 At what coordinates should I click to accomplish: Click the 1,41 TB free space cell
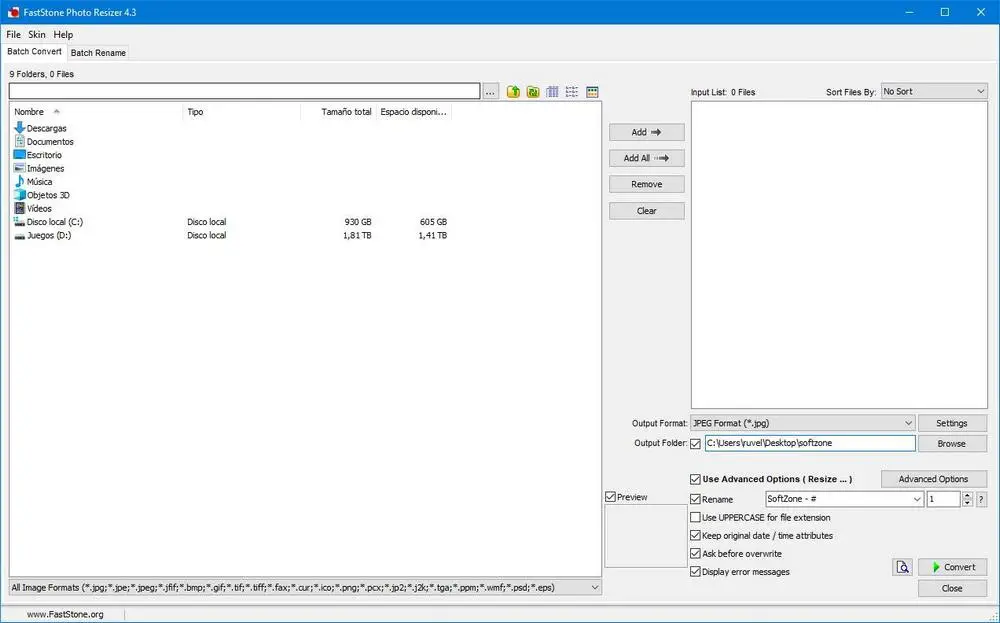pos(432,235)
